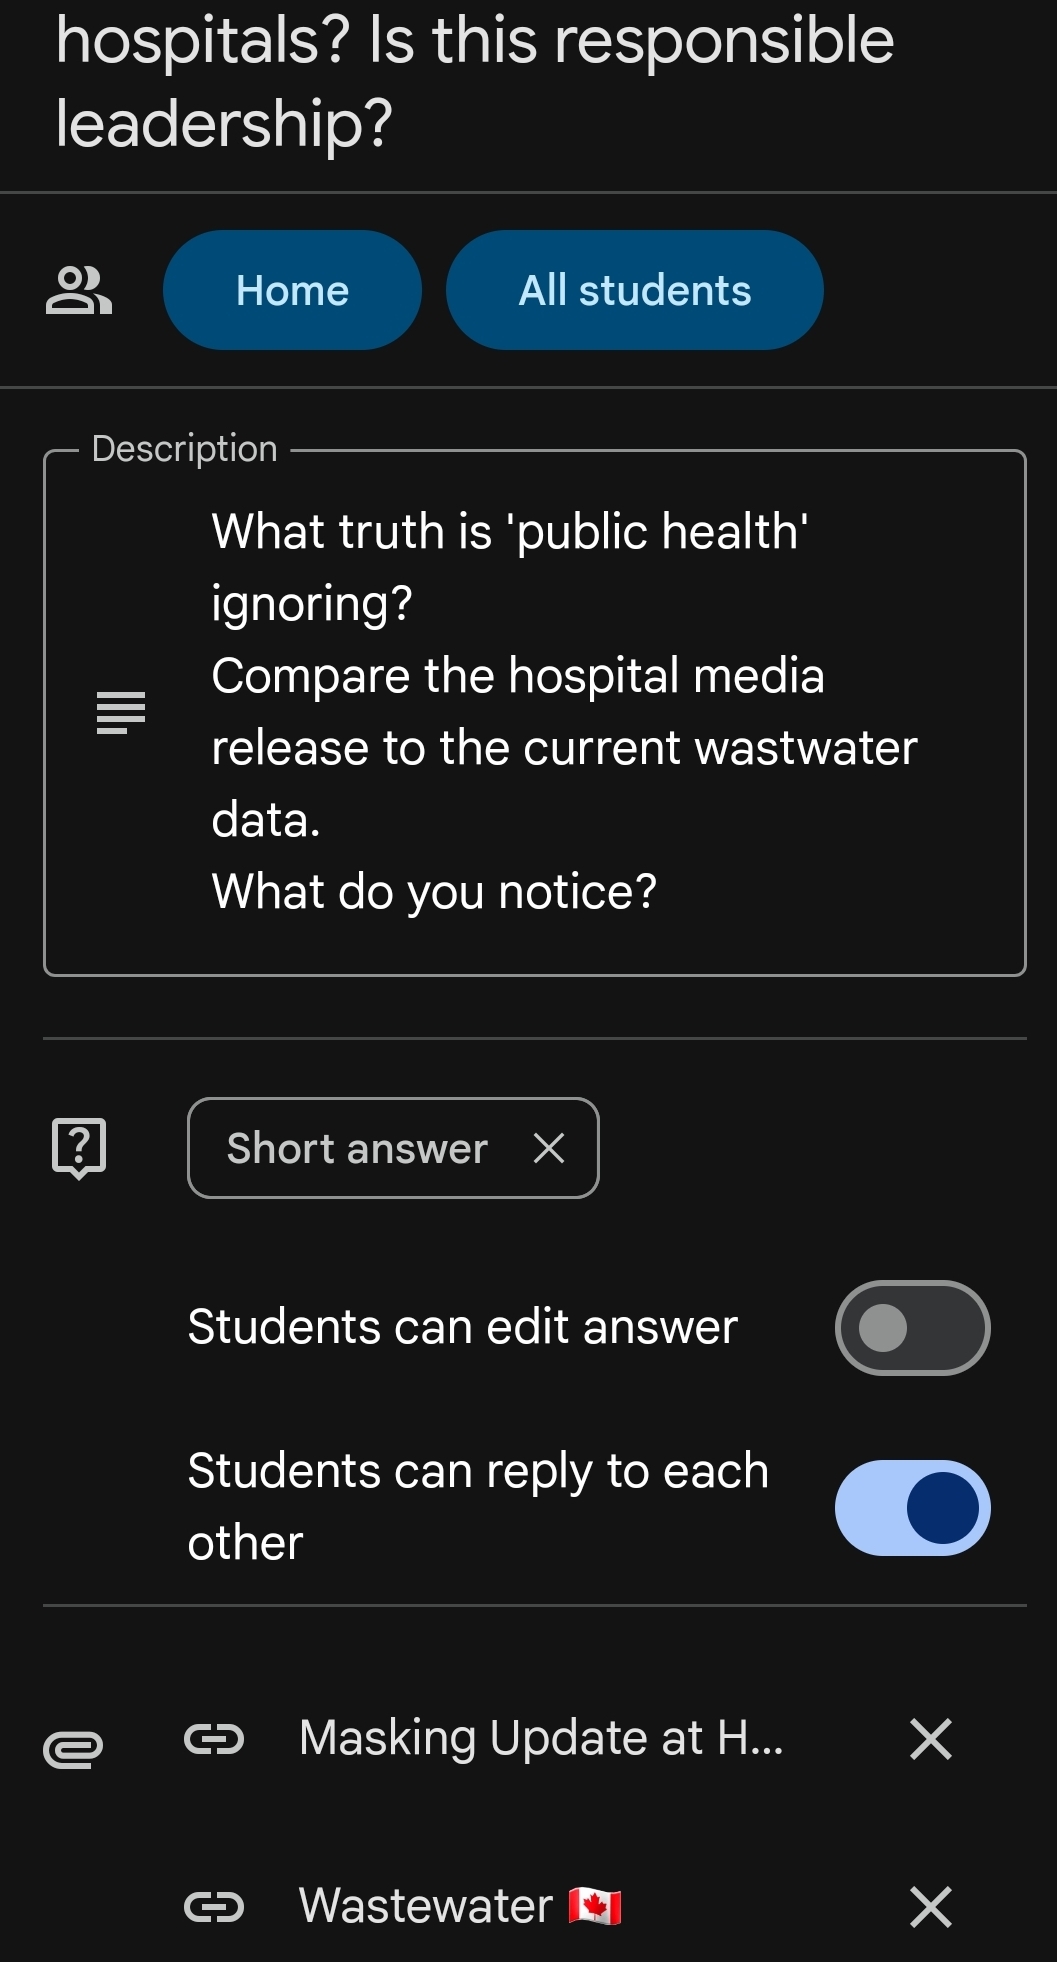Tap the question type icon
Image resolution: width=1057 pixels, height=1962 pixels.
(79, 1147)
